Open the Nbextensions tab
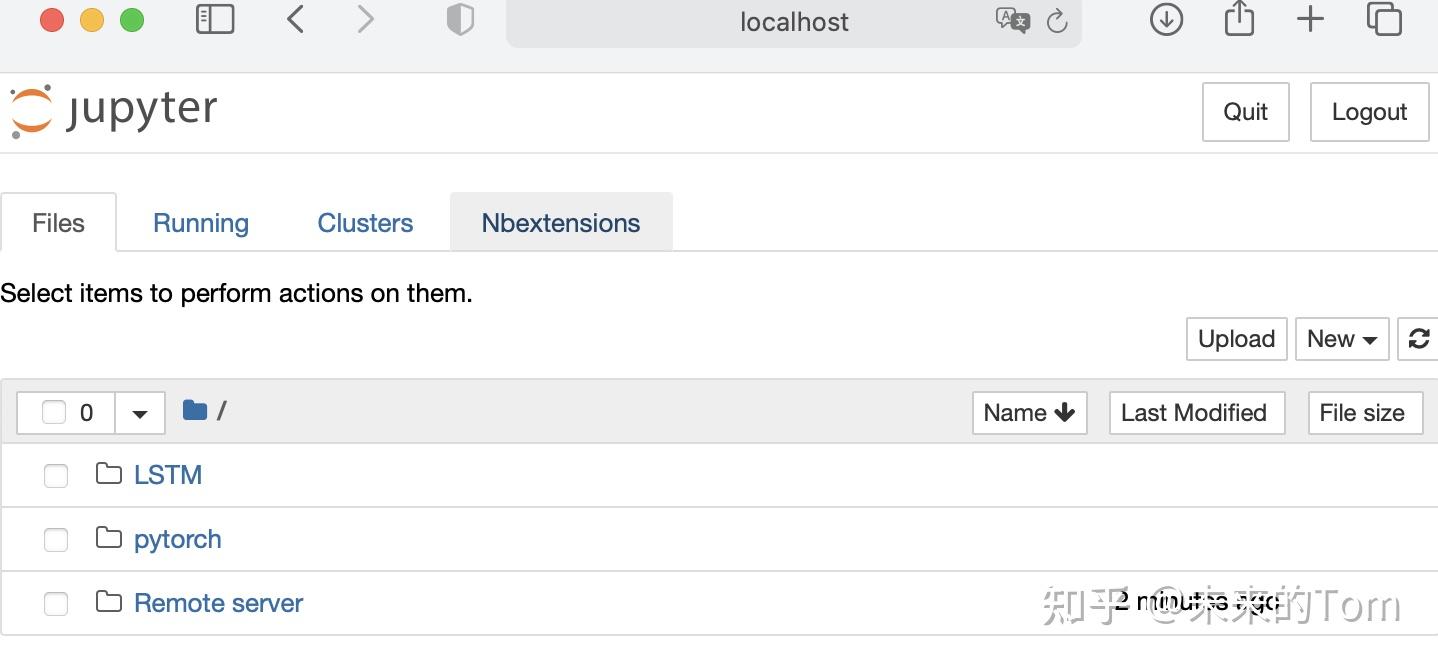Image resolution: width=1438 pixels, height=664 pixels. [561, 223]
